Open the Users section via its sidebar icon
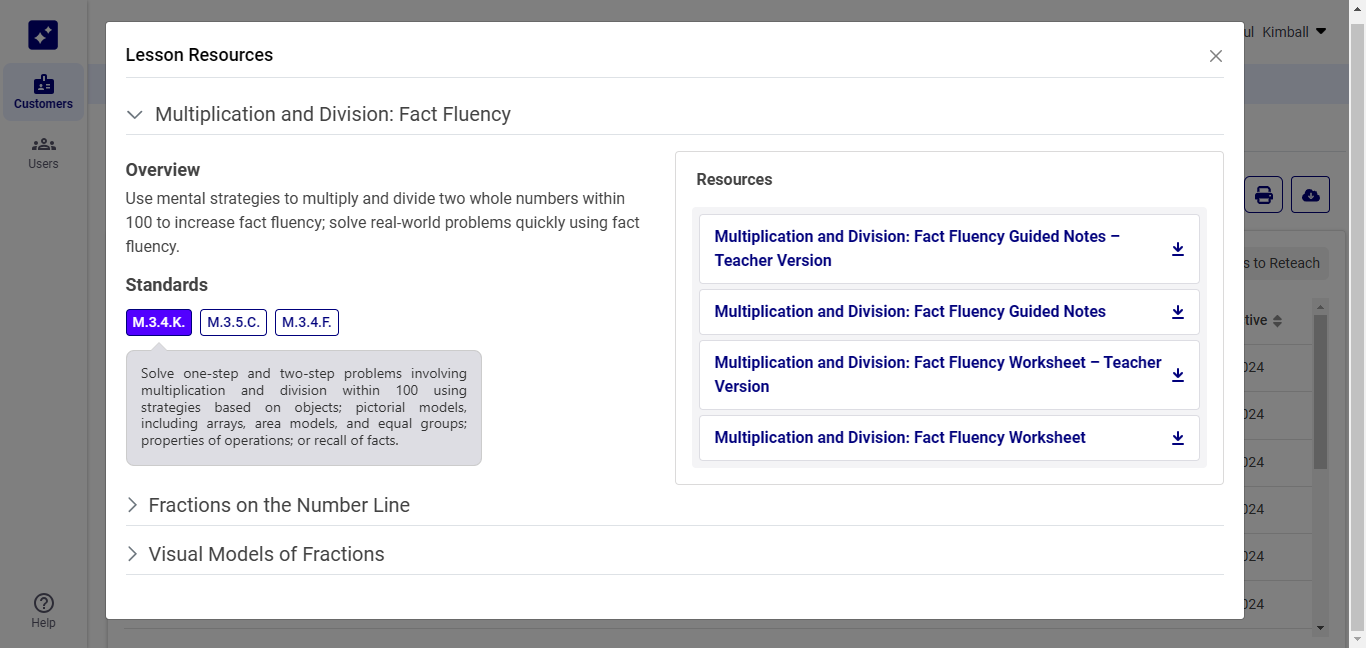The height and width of the screenshot is (648, 1366). 43,152
